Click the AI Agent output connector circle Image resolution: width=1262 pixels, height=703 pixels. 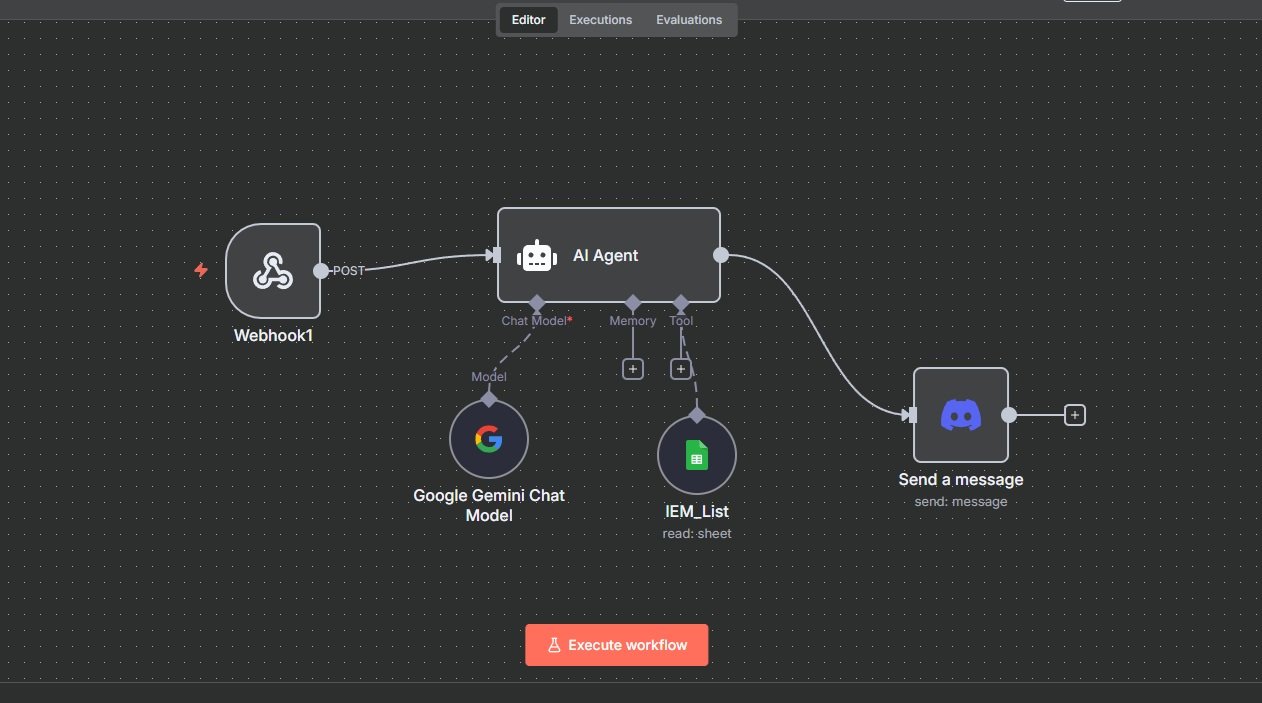pos(721,255)
